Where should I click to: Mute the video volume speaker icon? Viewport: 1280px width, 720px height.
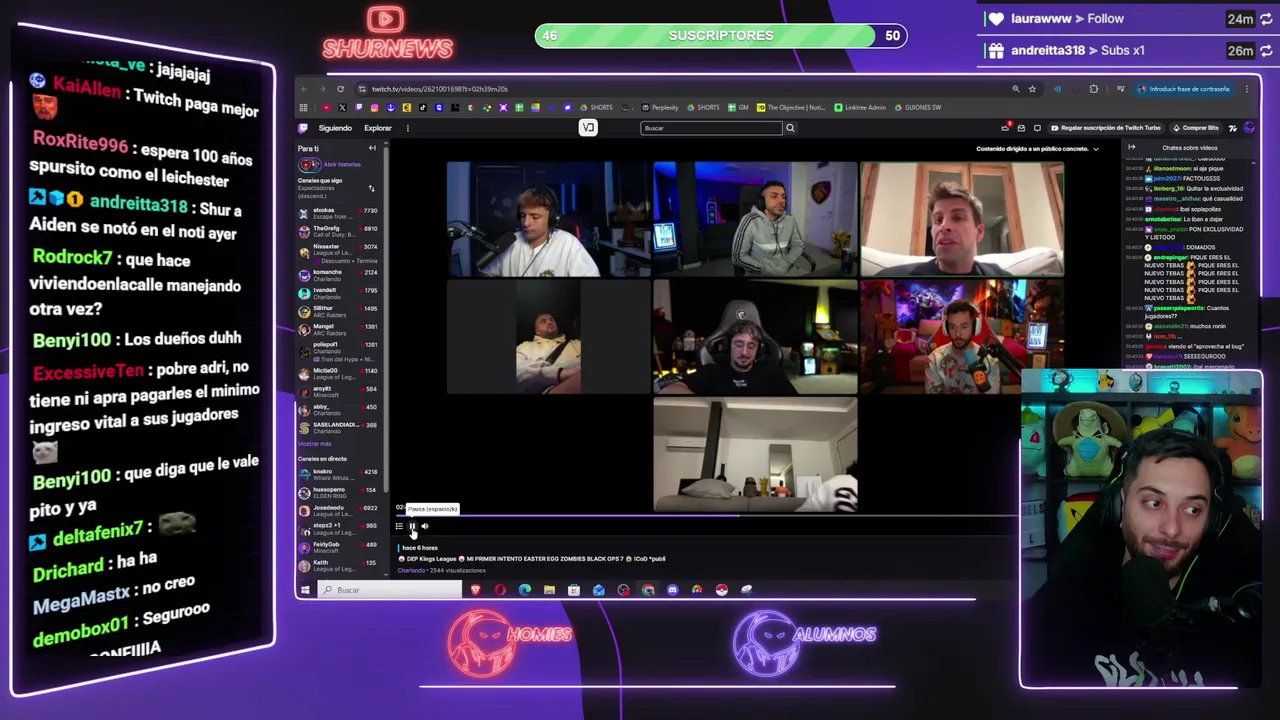point(425,526)
